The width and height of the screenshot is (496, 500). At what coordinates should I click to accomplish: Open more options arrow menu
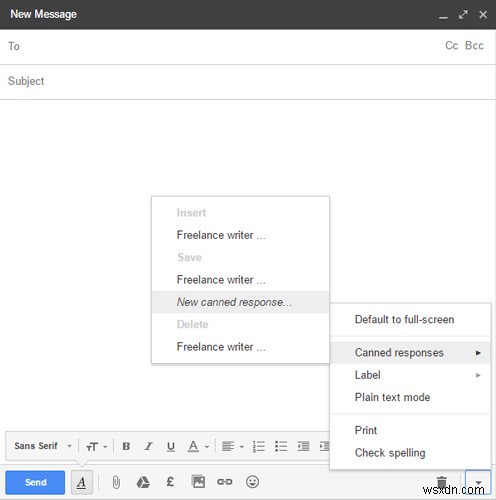click(478, 482)
